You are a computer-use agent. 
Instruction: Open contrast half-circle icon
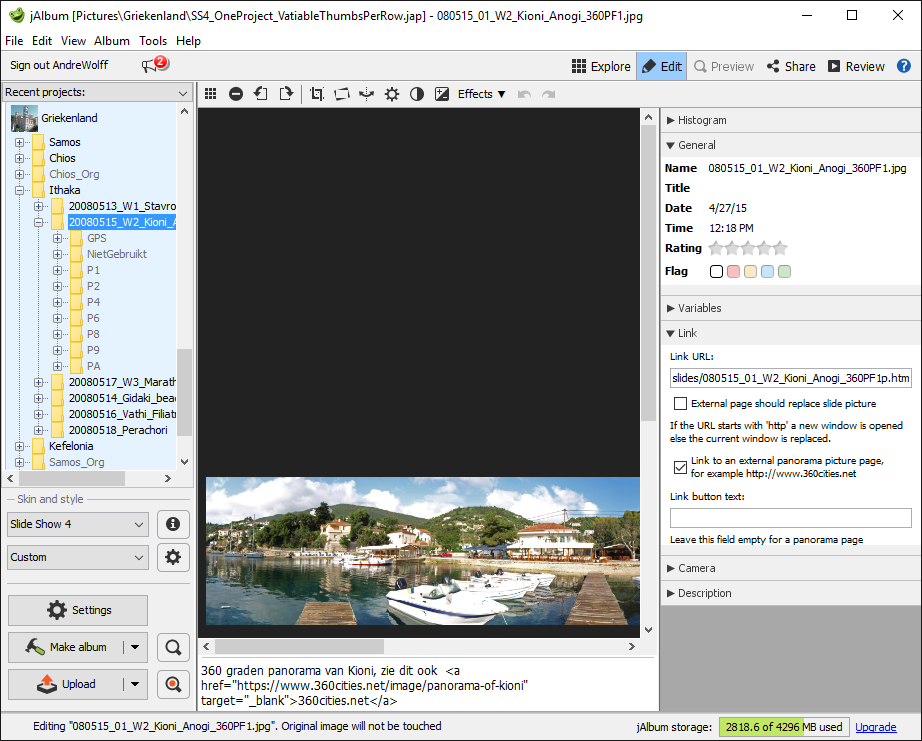[x=417, y=94]
